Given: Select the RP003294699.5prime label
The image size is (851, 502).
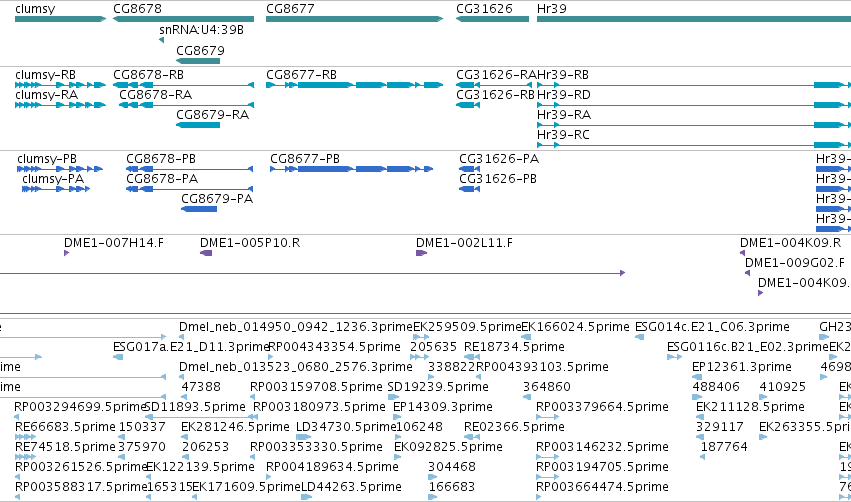Looking at the screenshot, I should pyautogui.click(x=80, y=408).
